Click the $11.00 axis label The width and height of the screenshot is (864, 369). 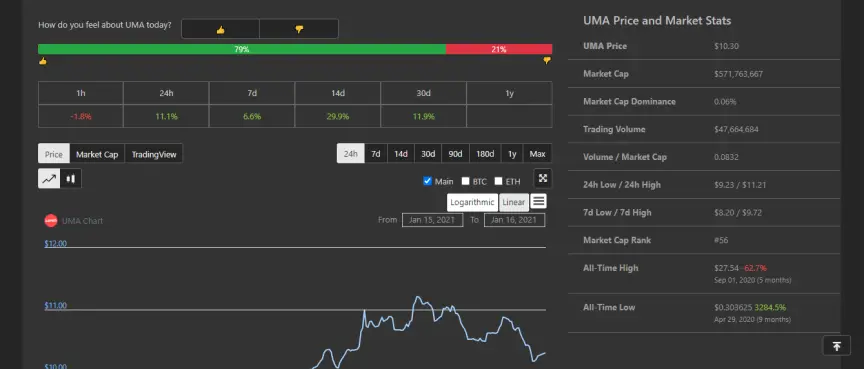pos(56,306)
